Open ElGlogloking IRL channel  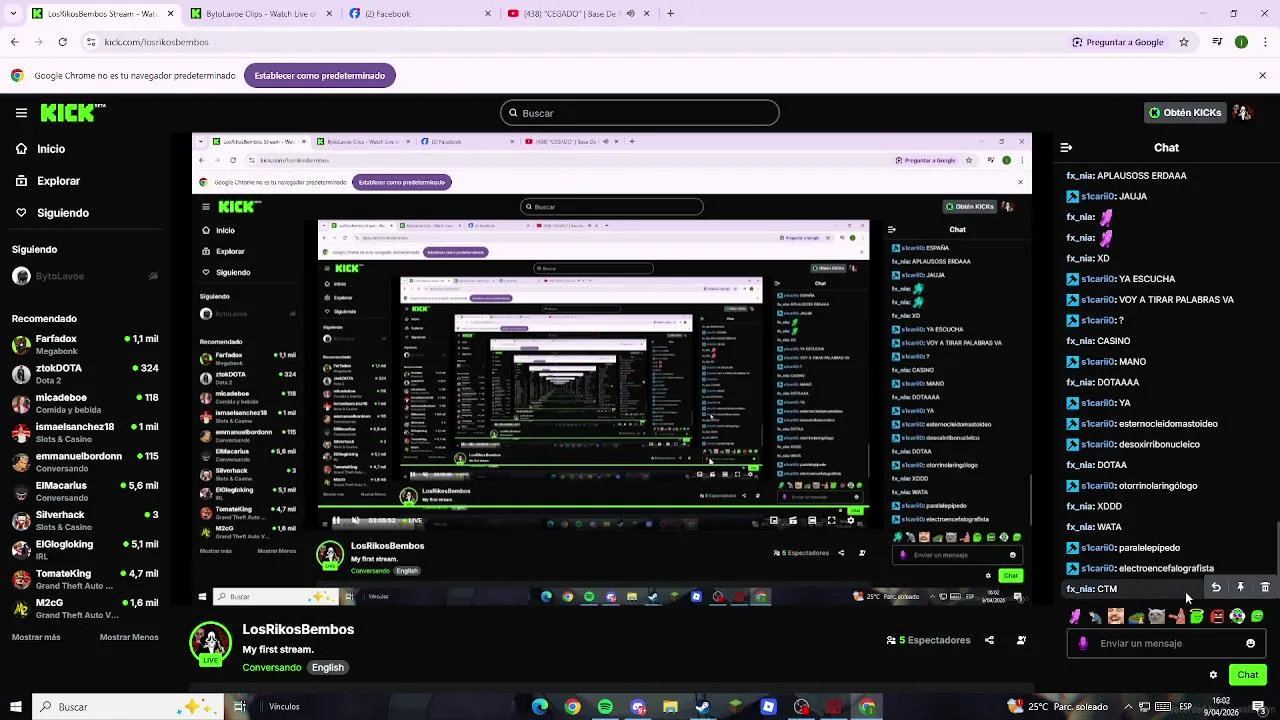85,550
